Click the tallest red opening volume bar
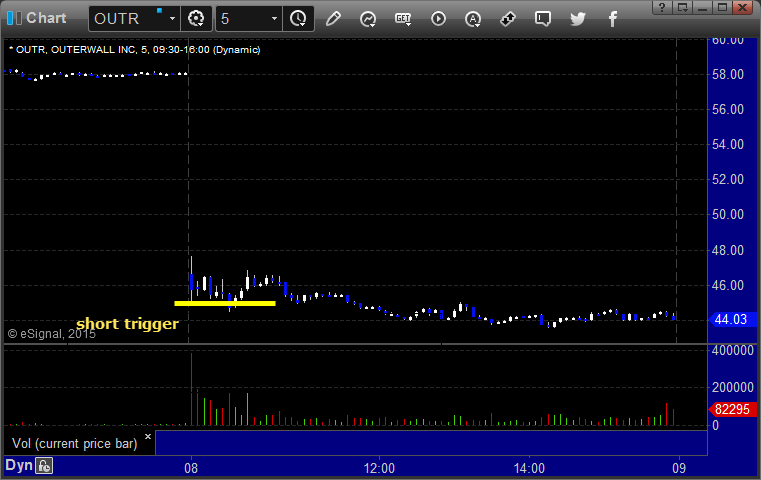761x480 pixels. point(191,389)
